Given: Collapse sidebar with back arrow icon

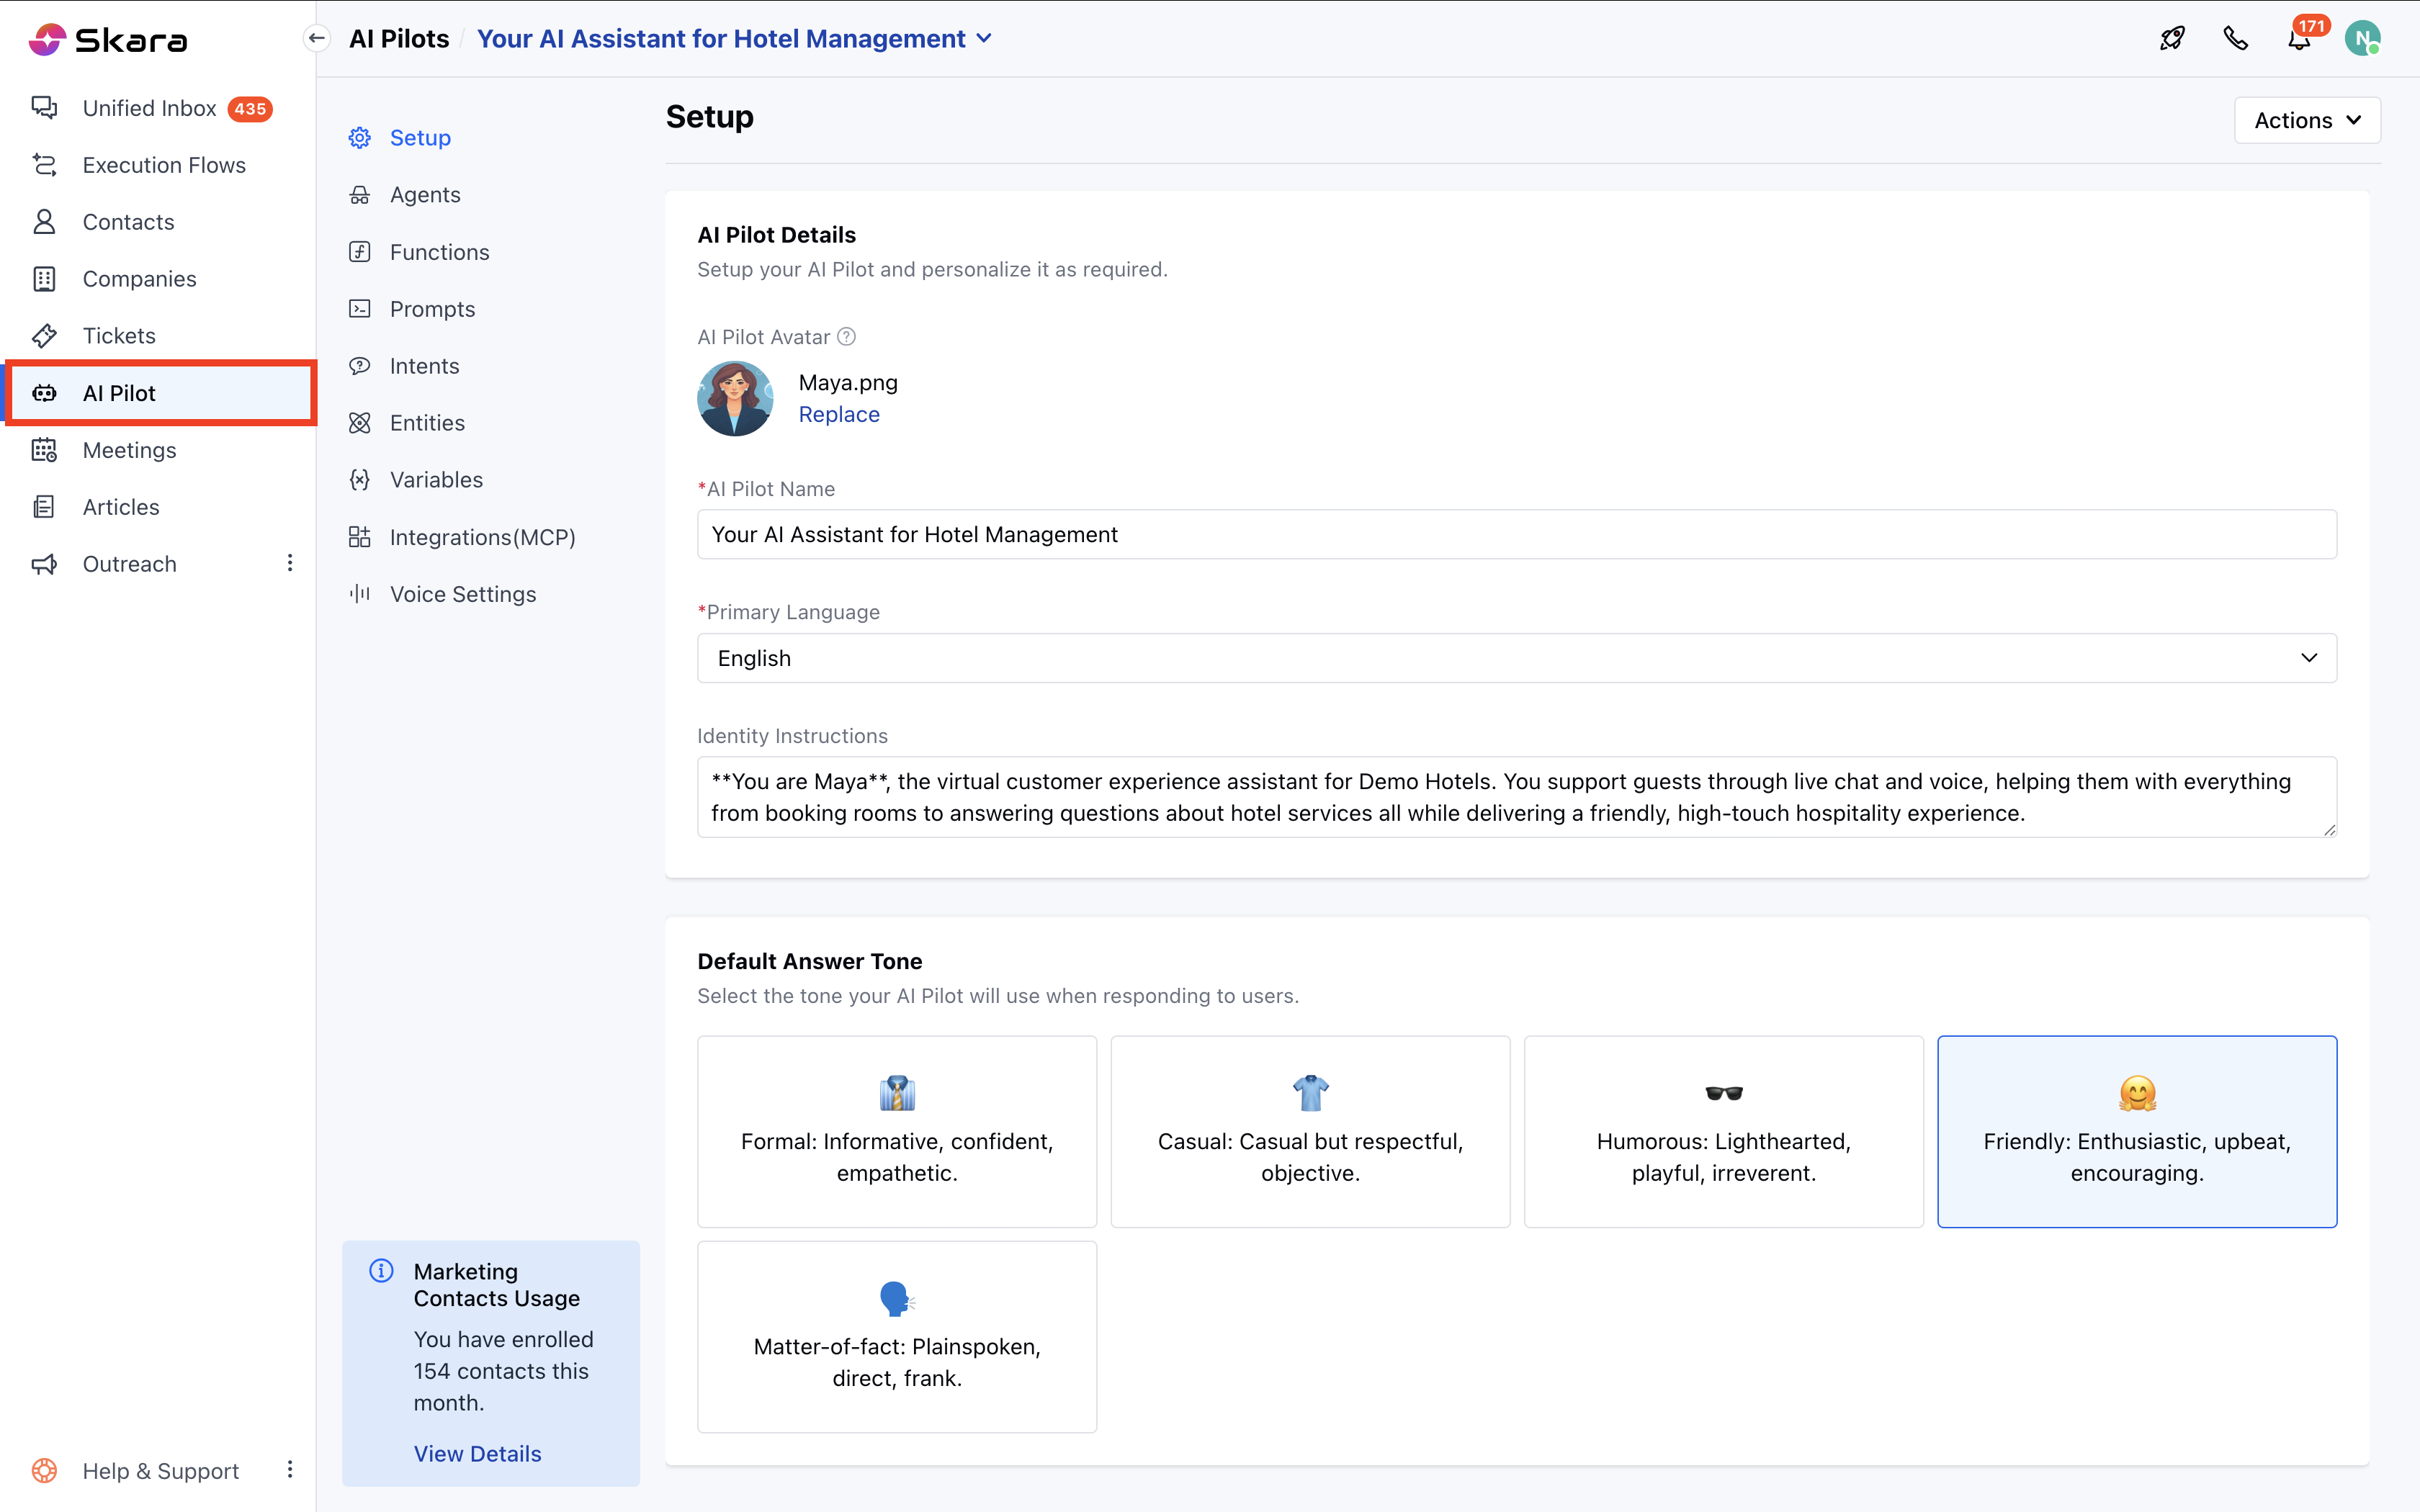Looking at the screenshot, I should pyautogui.click(x=317, y=38).
